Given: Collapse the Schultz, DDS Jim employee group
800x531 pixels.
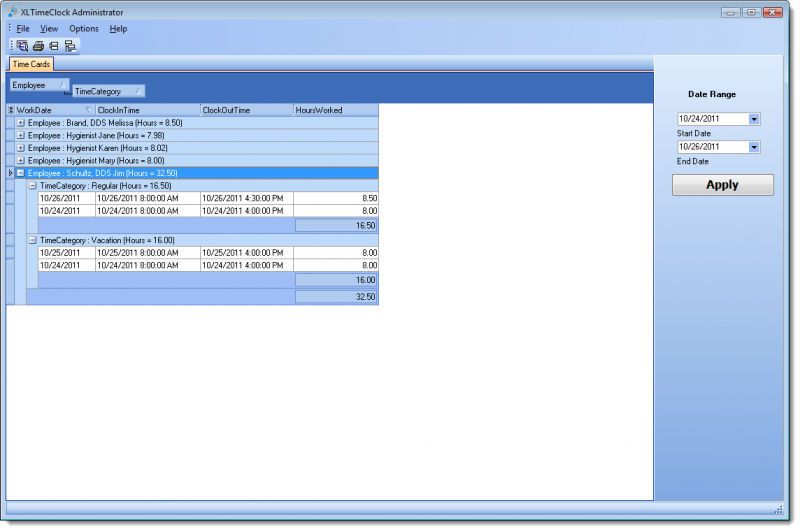Looking at the screenshot, I should [x=21, y=173].
